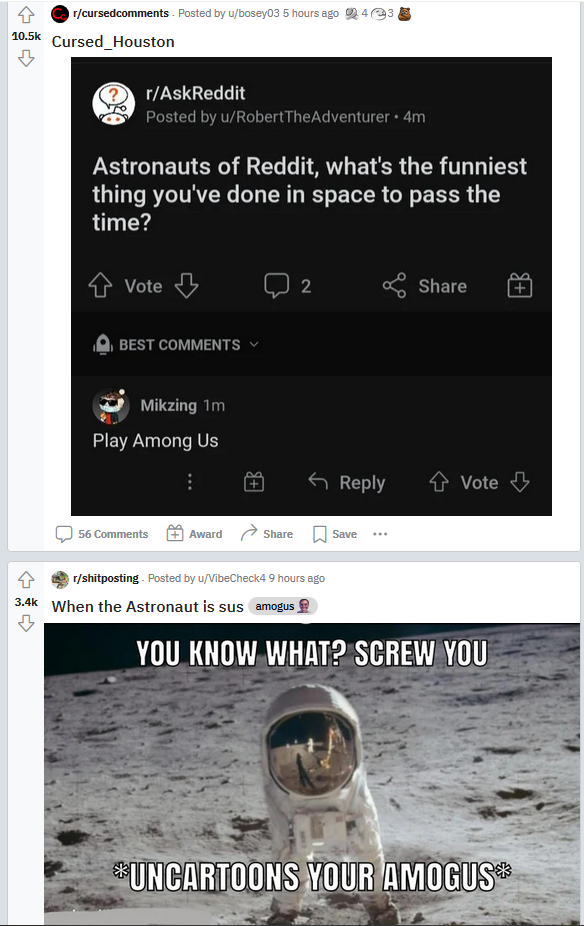Open the AskReddit screenshot image
Screen dimensions: 584x926
click(311, 286)
